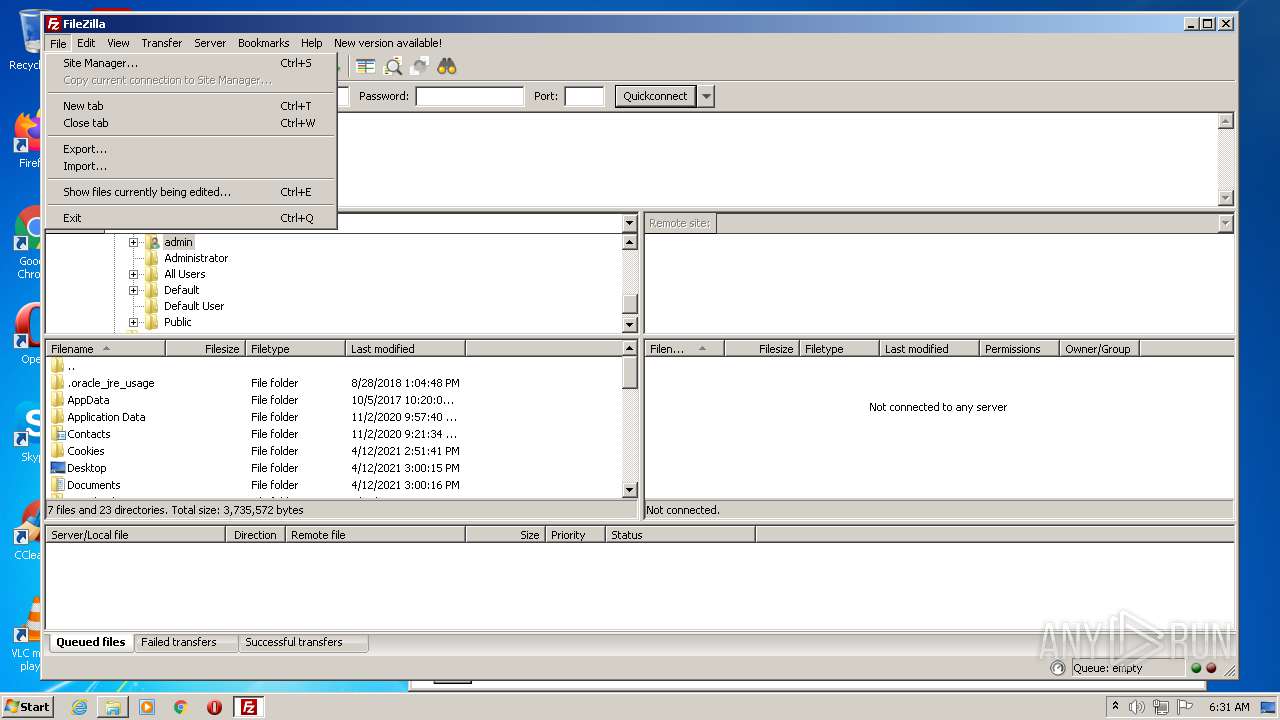Click the Windows Start button
1280x720 pixels.
[28, 707]
